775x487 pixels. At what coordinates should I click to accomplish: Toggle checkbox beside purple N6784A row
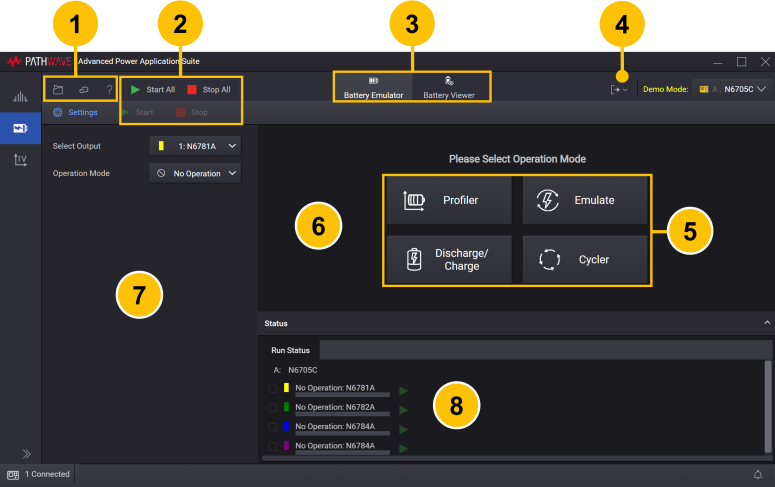pyautogui.click(x=272, y=446)
